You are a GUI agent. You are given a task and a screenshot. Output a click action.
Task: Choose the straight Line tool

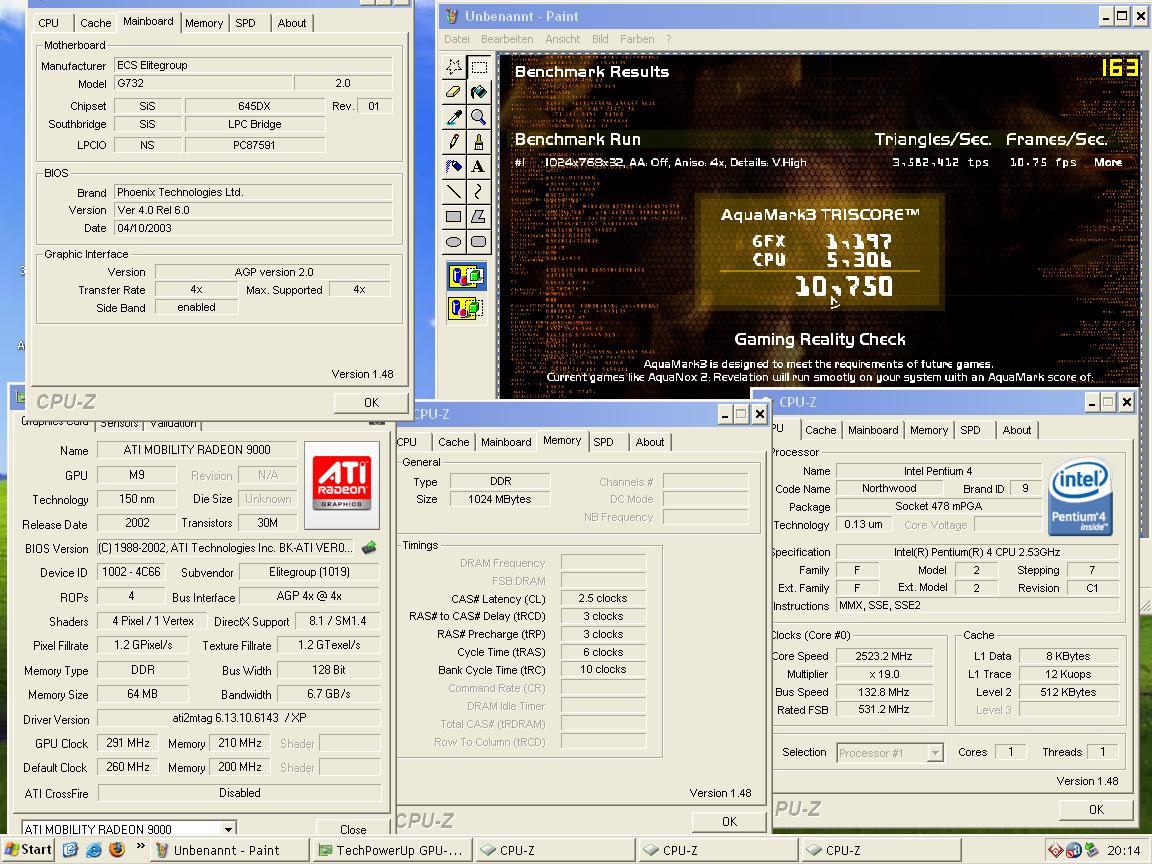[x=454, y=192]
